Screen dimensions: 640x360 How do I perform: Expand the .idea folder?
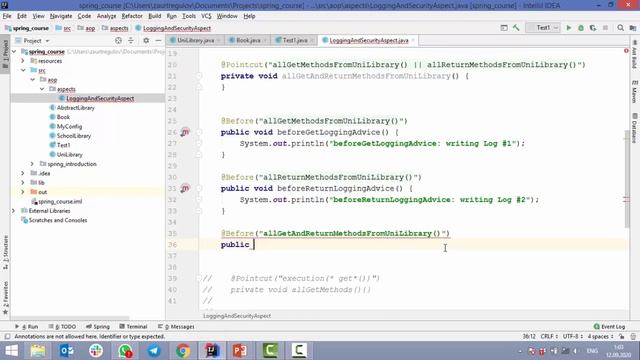tap(23, 173)
